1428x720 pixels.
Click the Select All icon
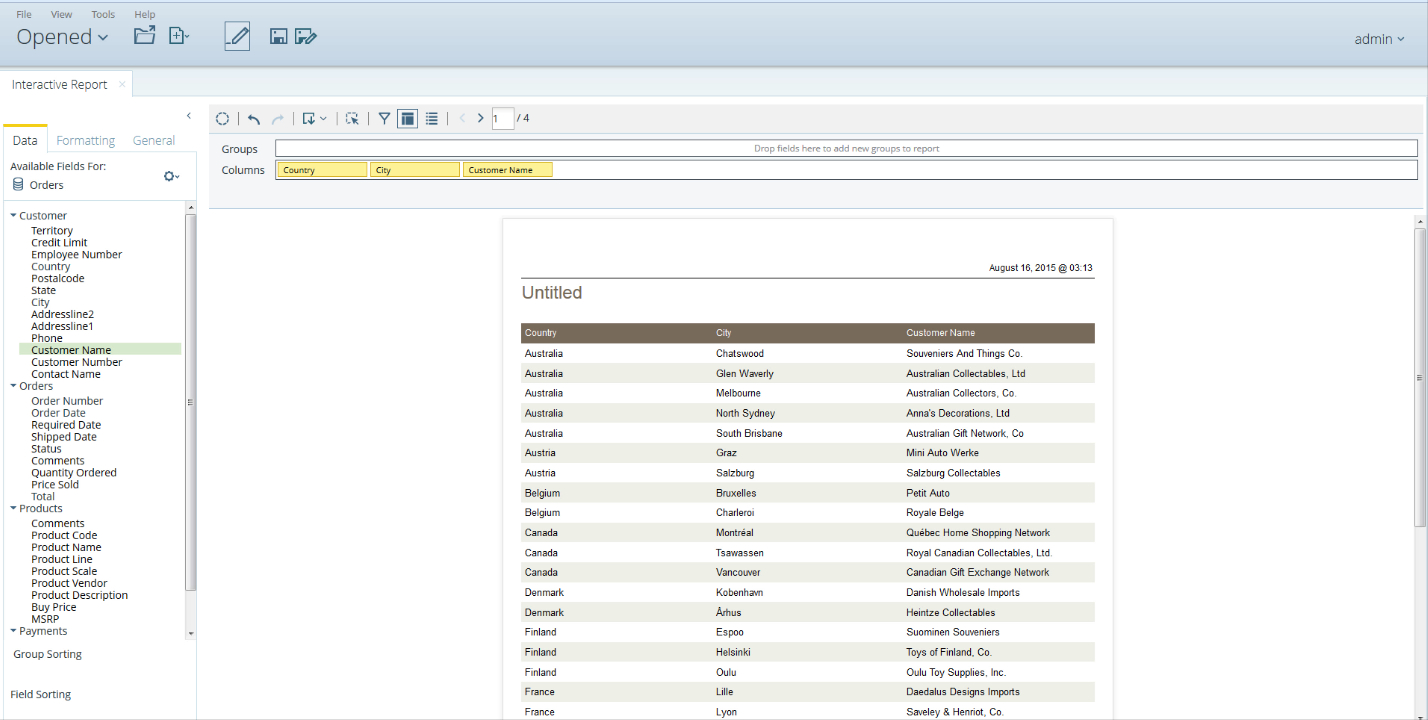pos(352,119)
